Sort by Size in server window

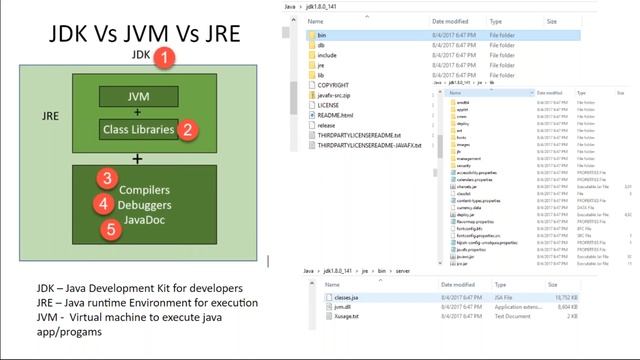[553, 285]
